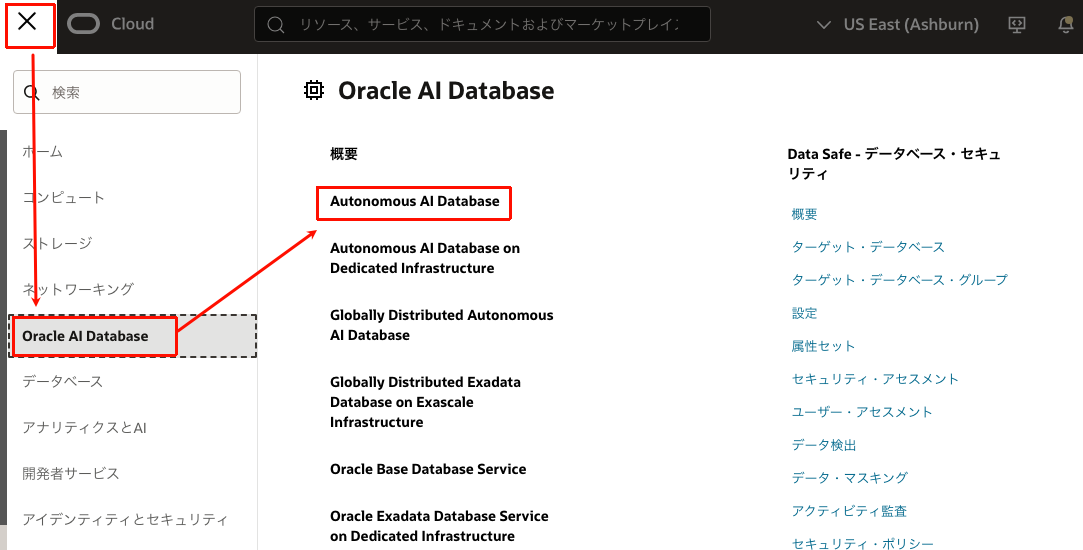This screenshot has height=550, width=1083.
Task: Open the notifications bell
Action: coord(1065,25)
